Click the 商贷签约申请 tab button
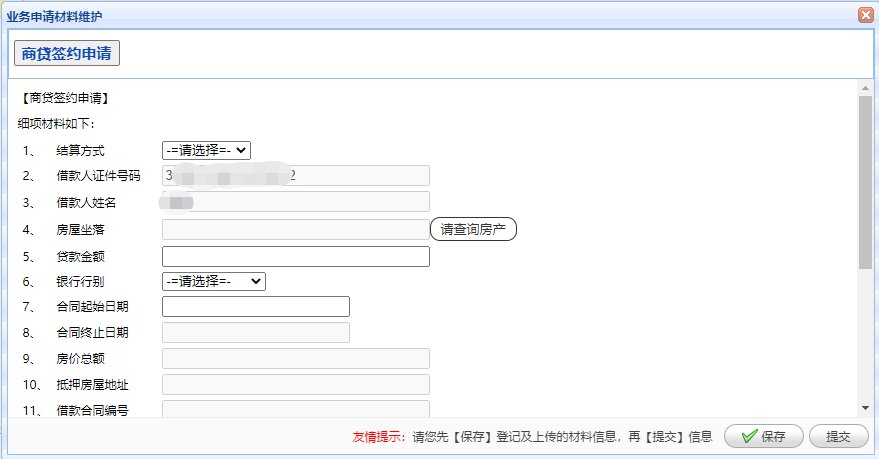 pyautogui.click(x=66, y=53)
